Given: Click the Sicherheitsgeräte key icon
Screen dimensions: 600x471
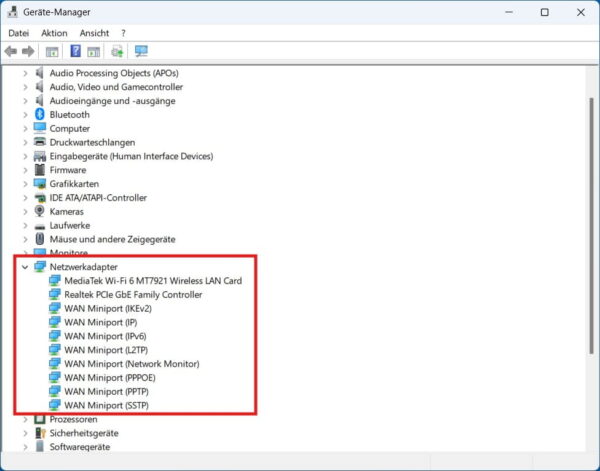Looking at the screenshot, I should (x=40, y=433).
